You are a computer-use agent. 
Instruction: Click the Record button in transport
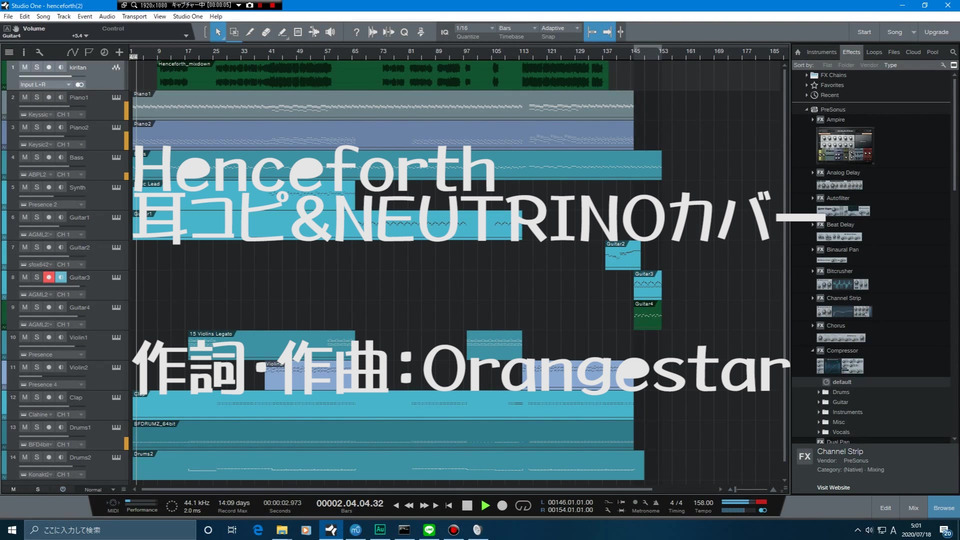tap(502, 505)
